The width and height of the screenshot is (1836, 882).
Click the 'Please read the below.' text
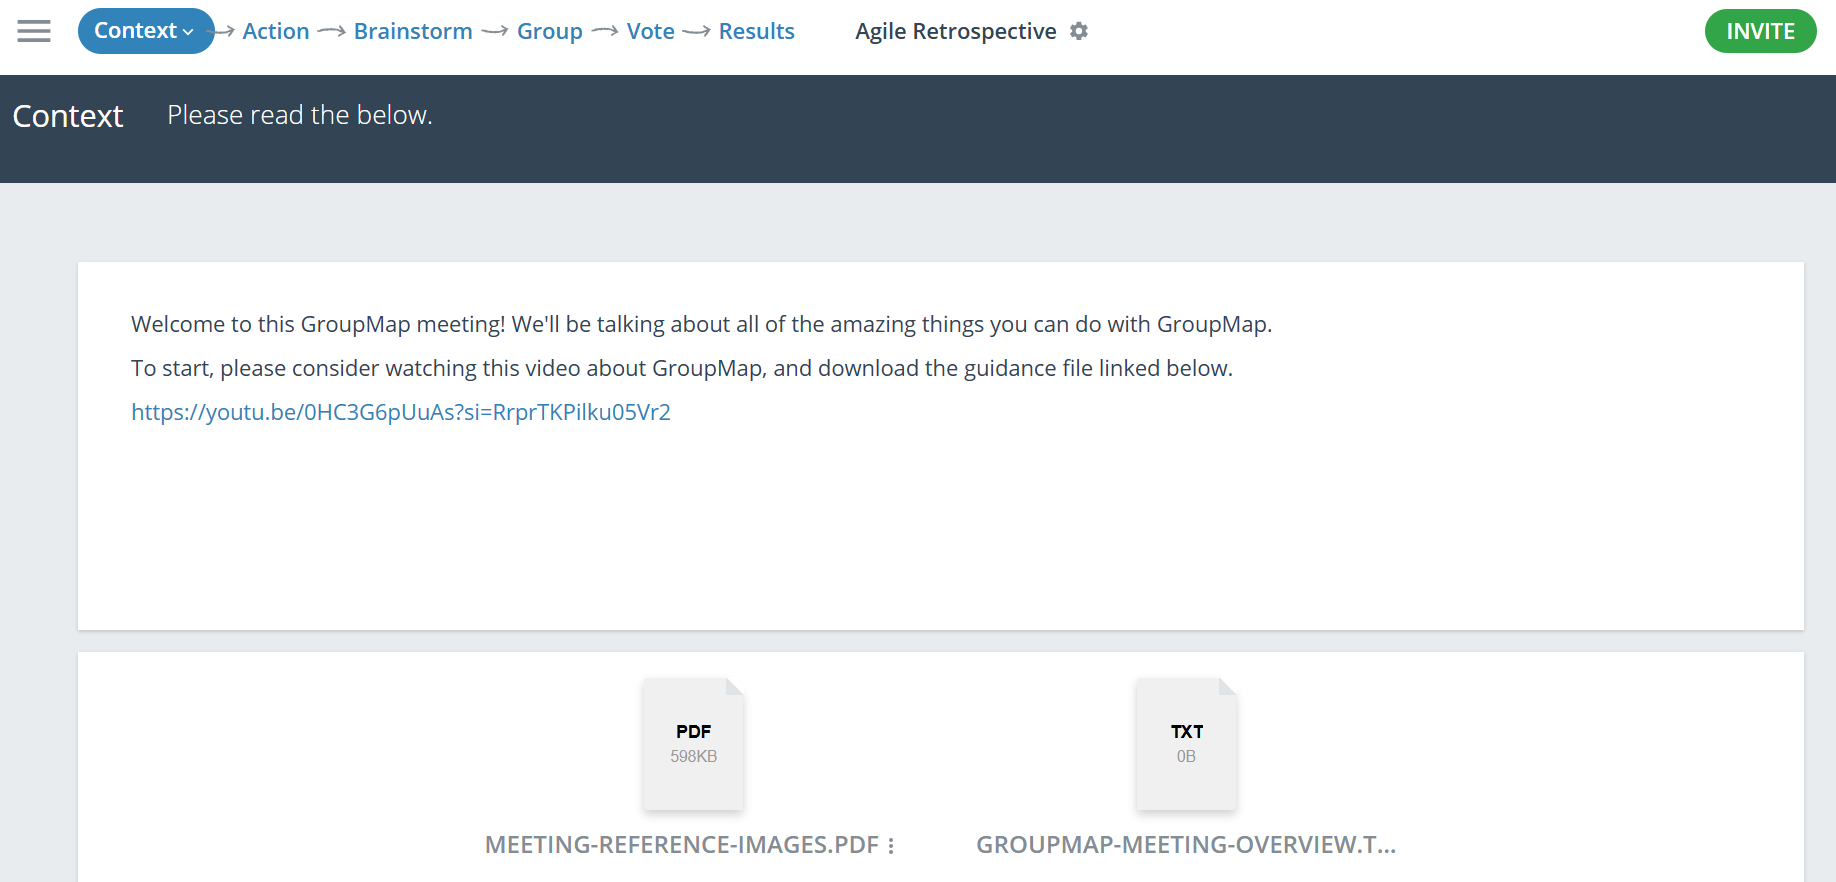(x=300, y=115)
